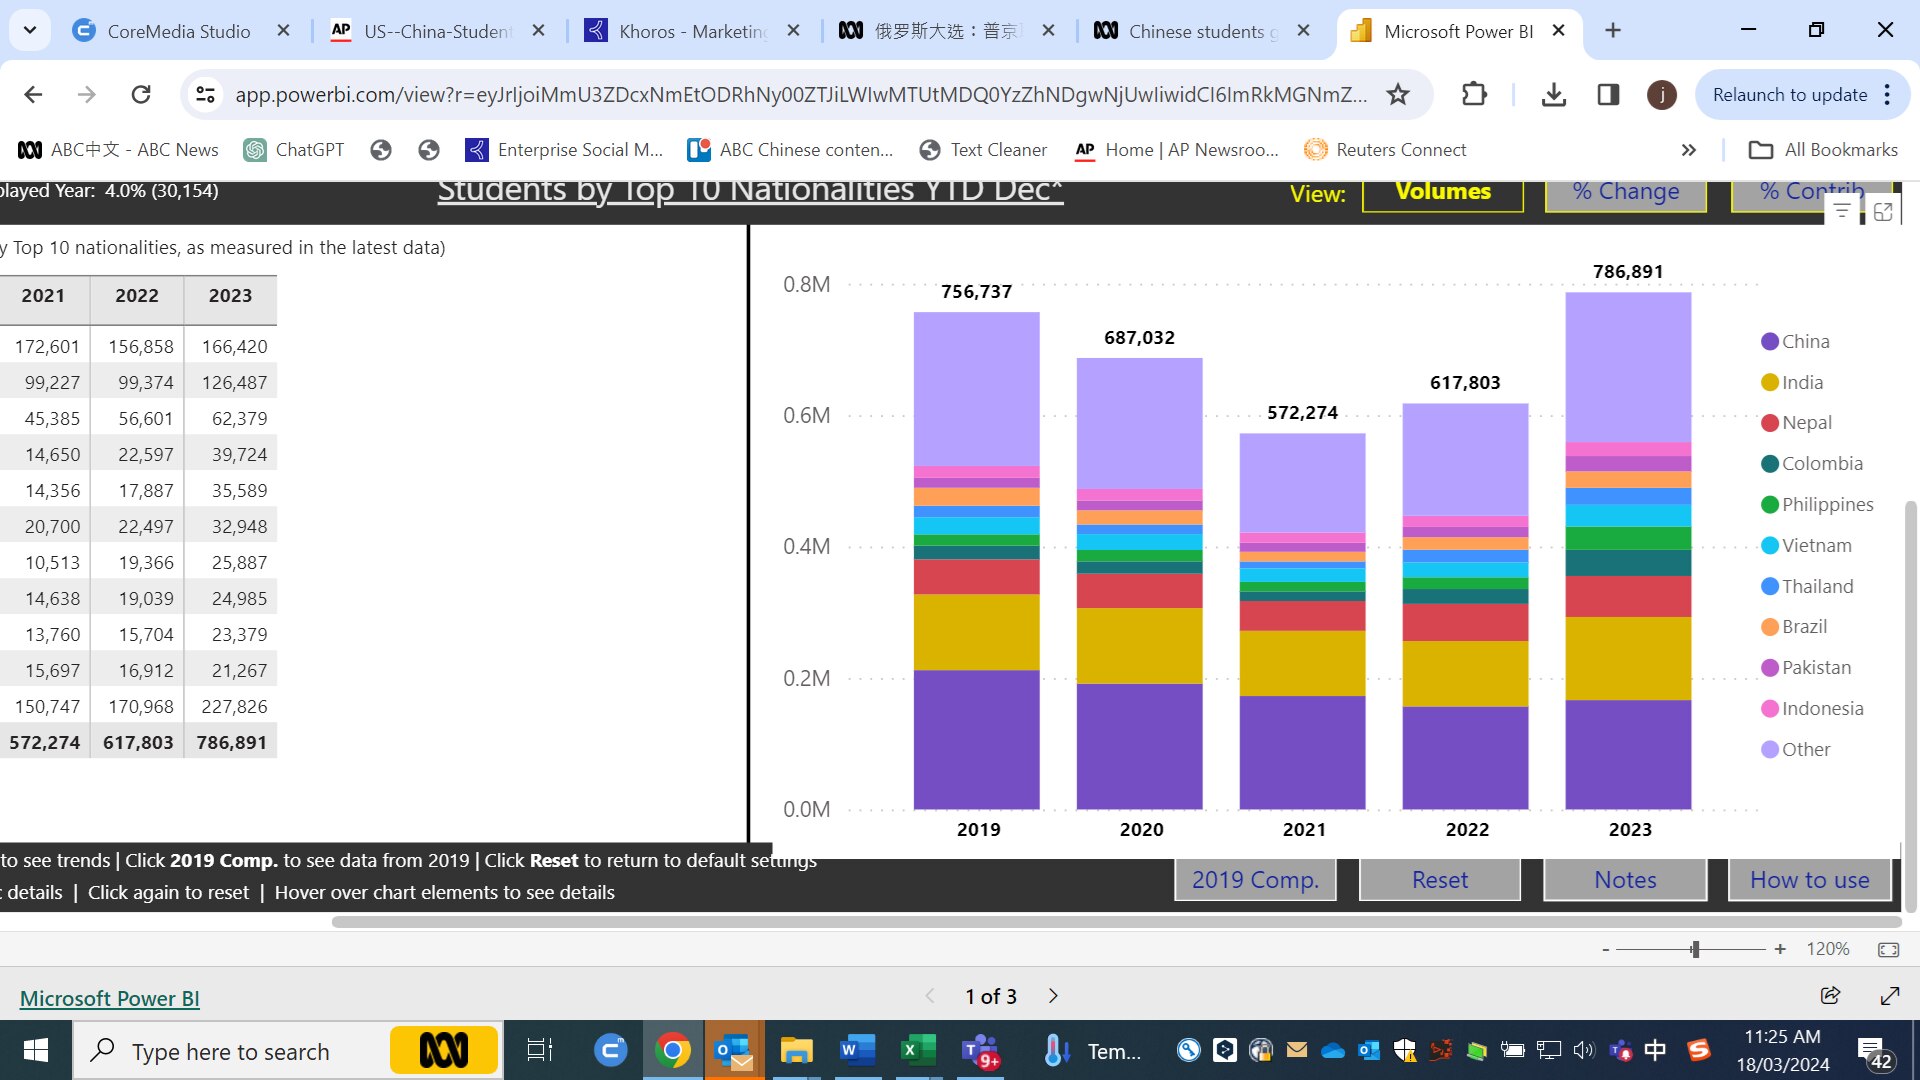Open the Chrome downloads icon
This screenshot has width=1920, height=1080.
1553,95
